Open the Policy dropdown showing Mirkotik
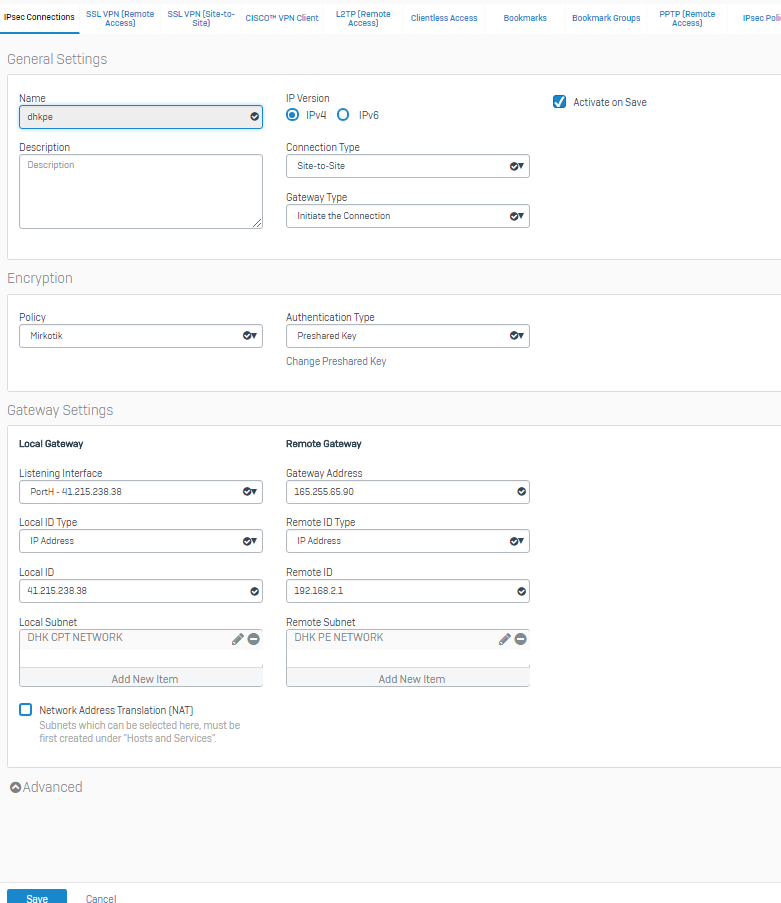Screen dimensions: 781x903 140,336
